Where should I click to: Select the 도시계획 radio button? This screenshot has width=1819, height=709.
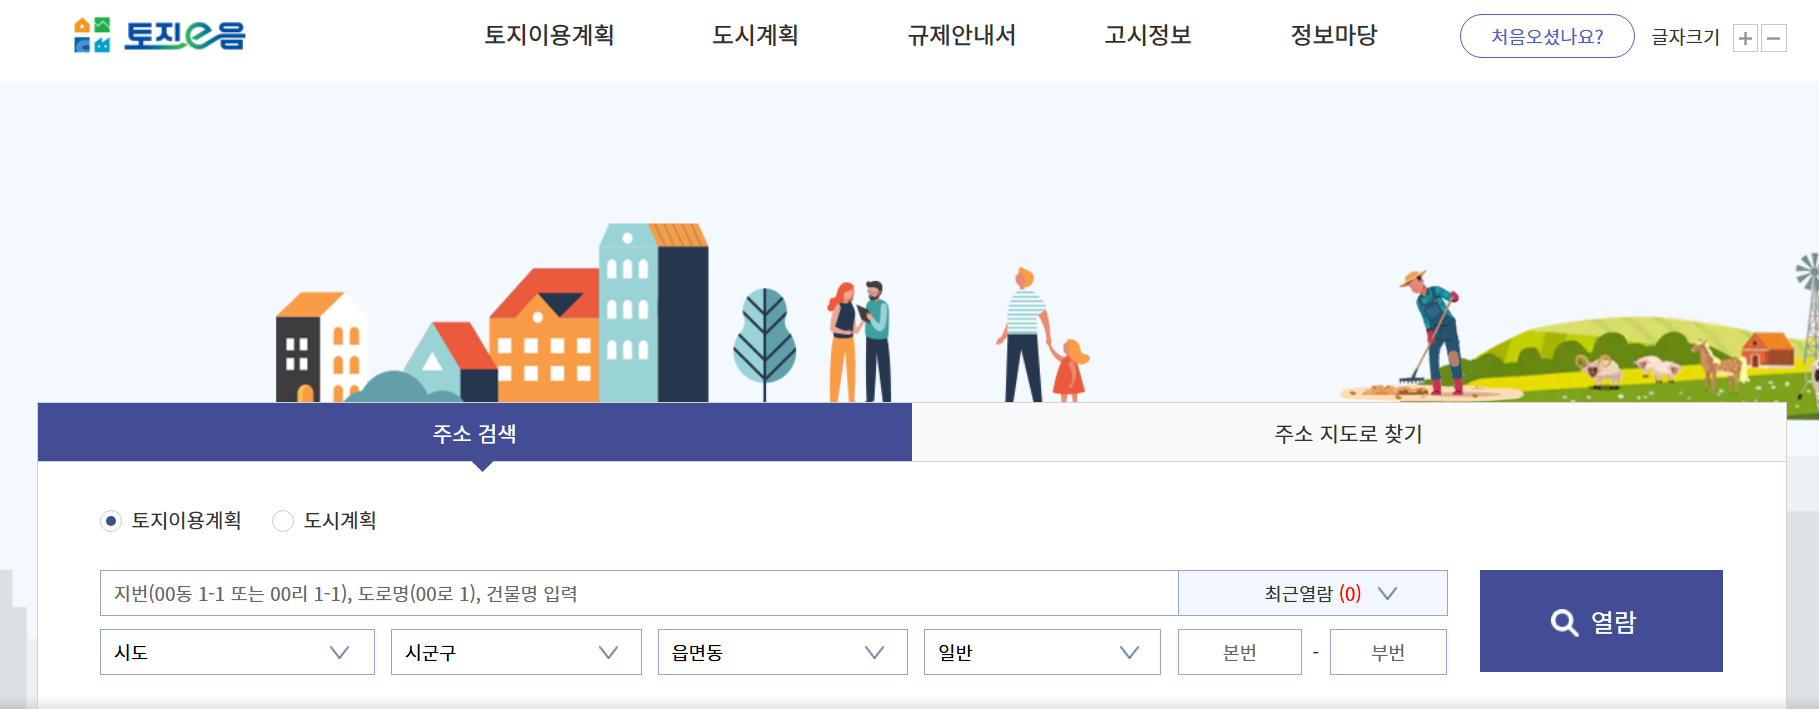pos(283,521)
